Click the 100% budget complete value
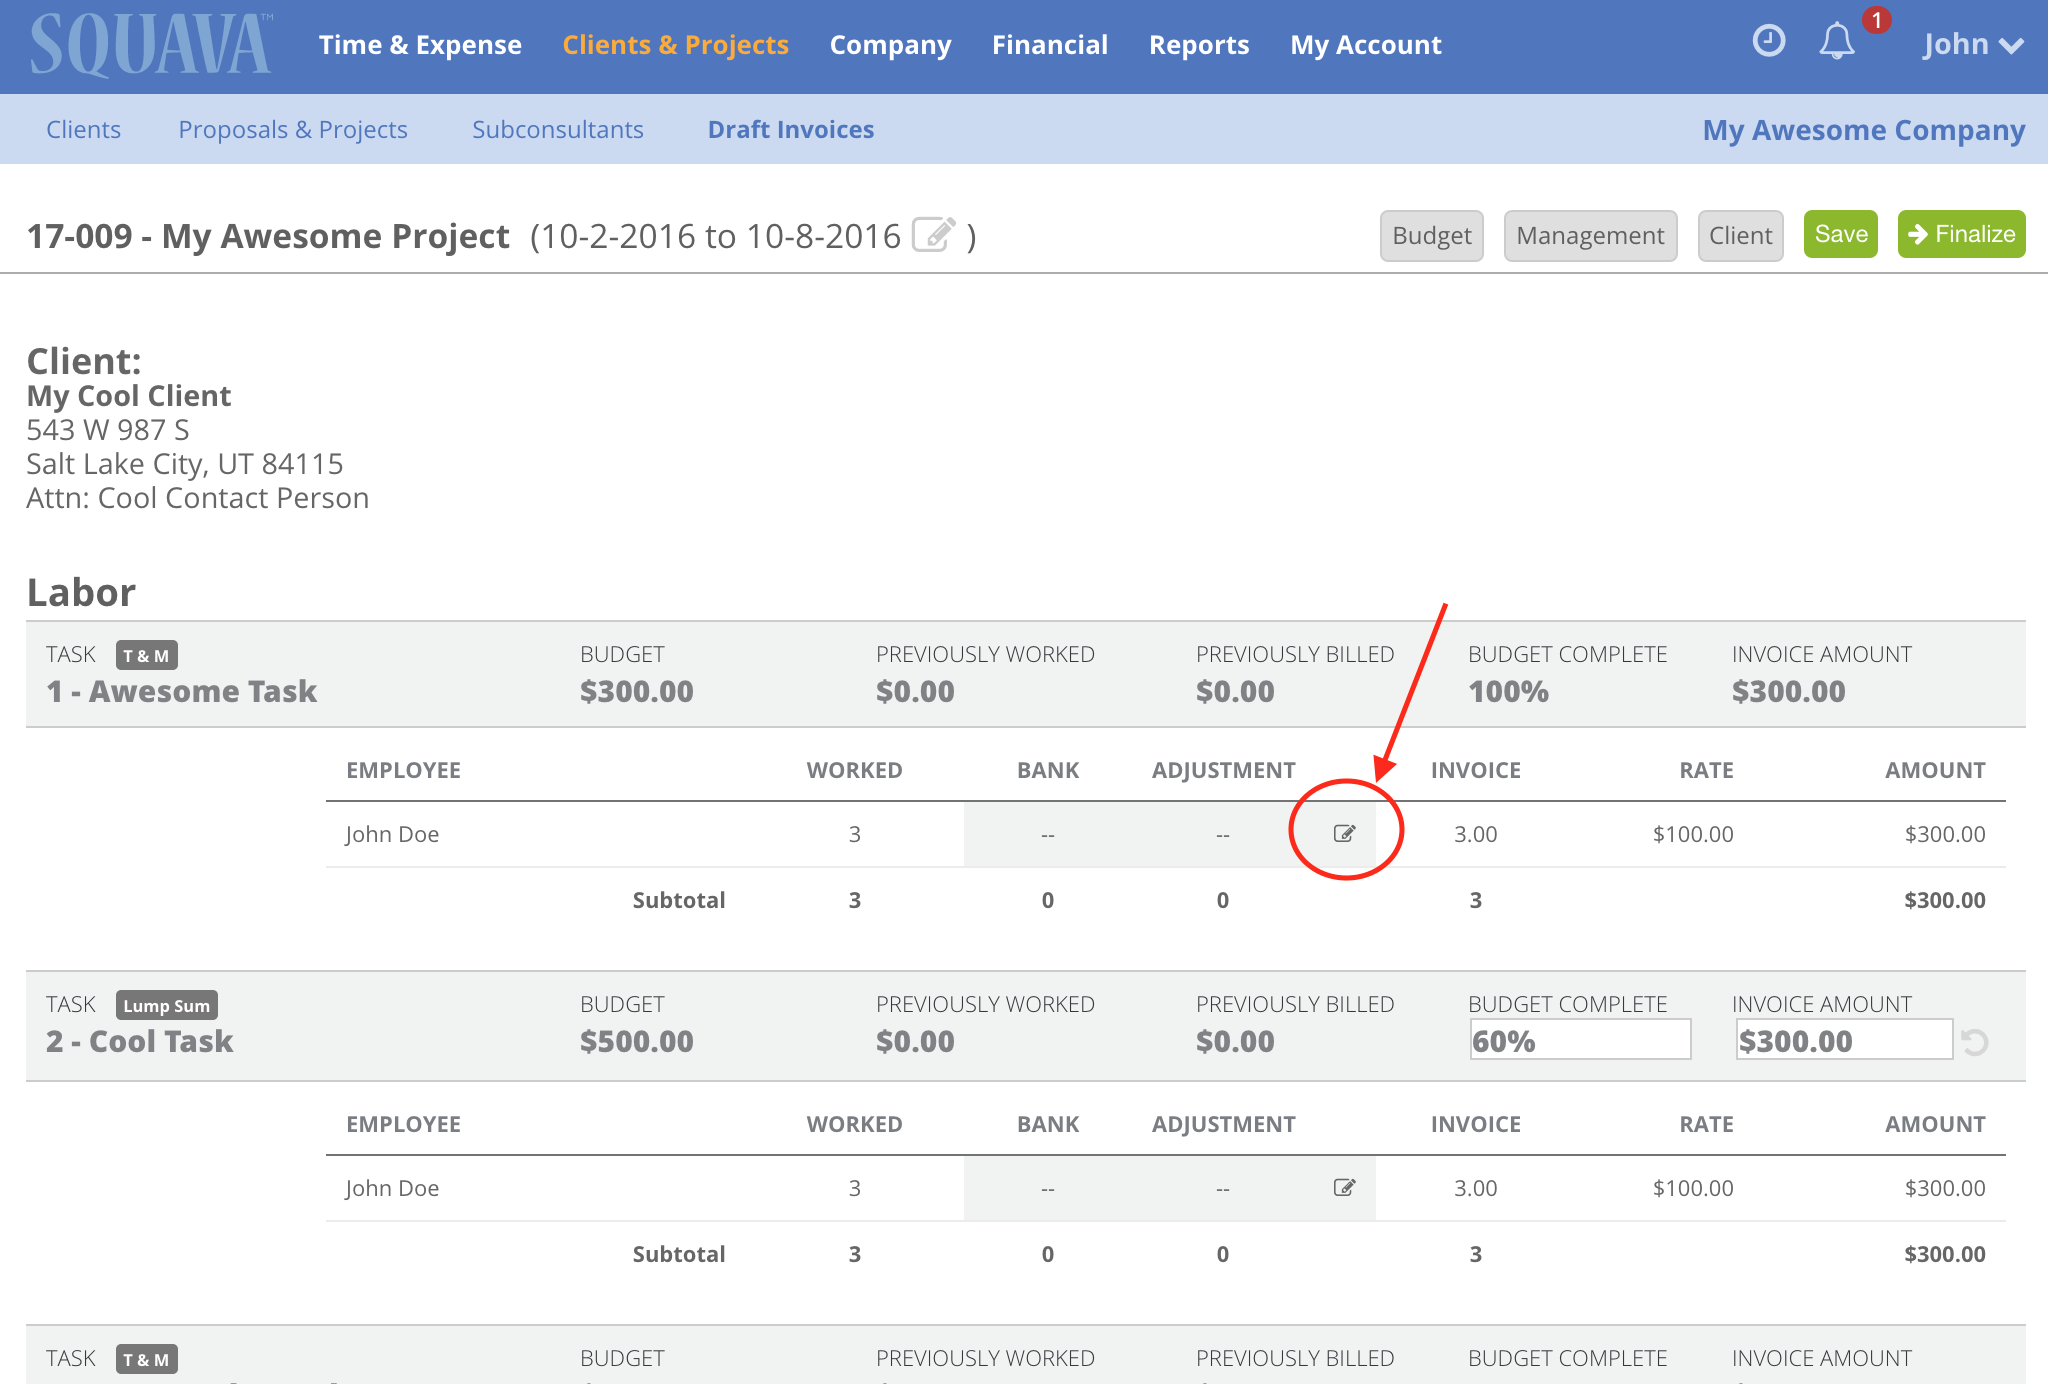2048x1384 pixels. 1508,691
